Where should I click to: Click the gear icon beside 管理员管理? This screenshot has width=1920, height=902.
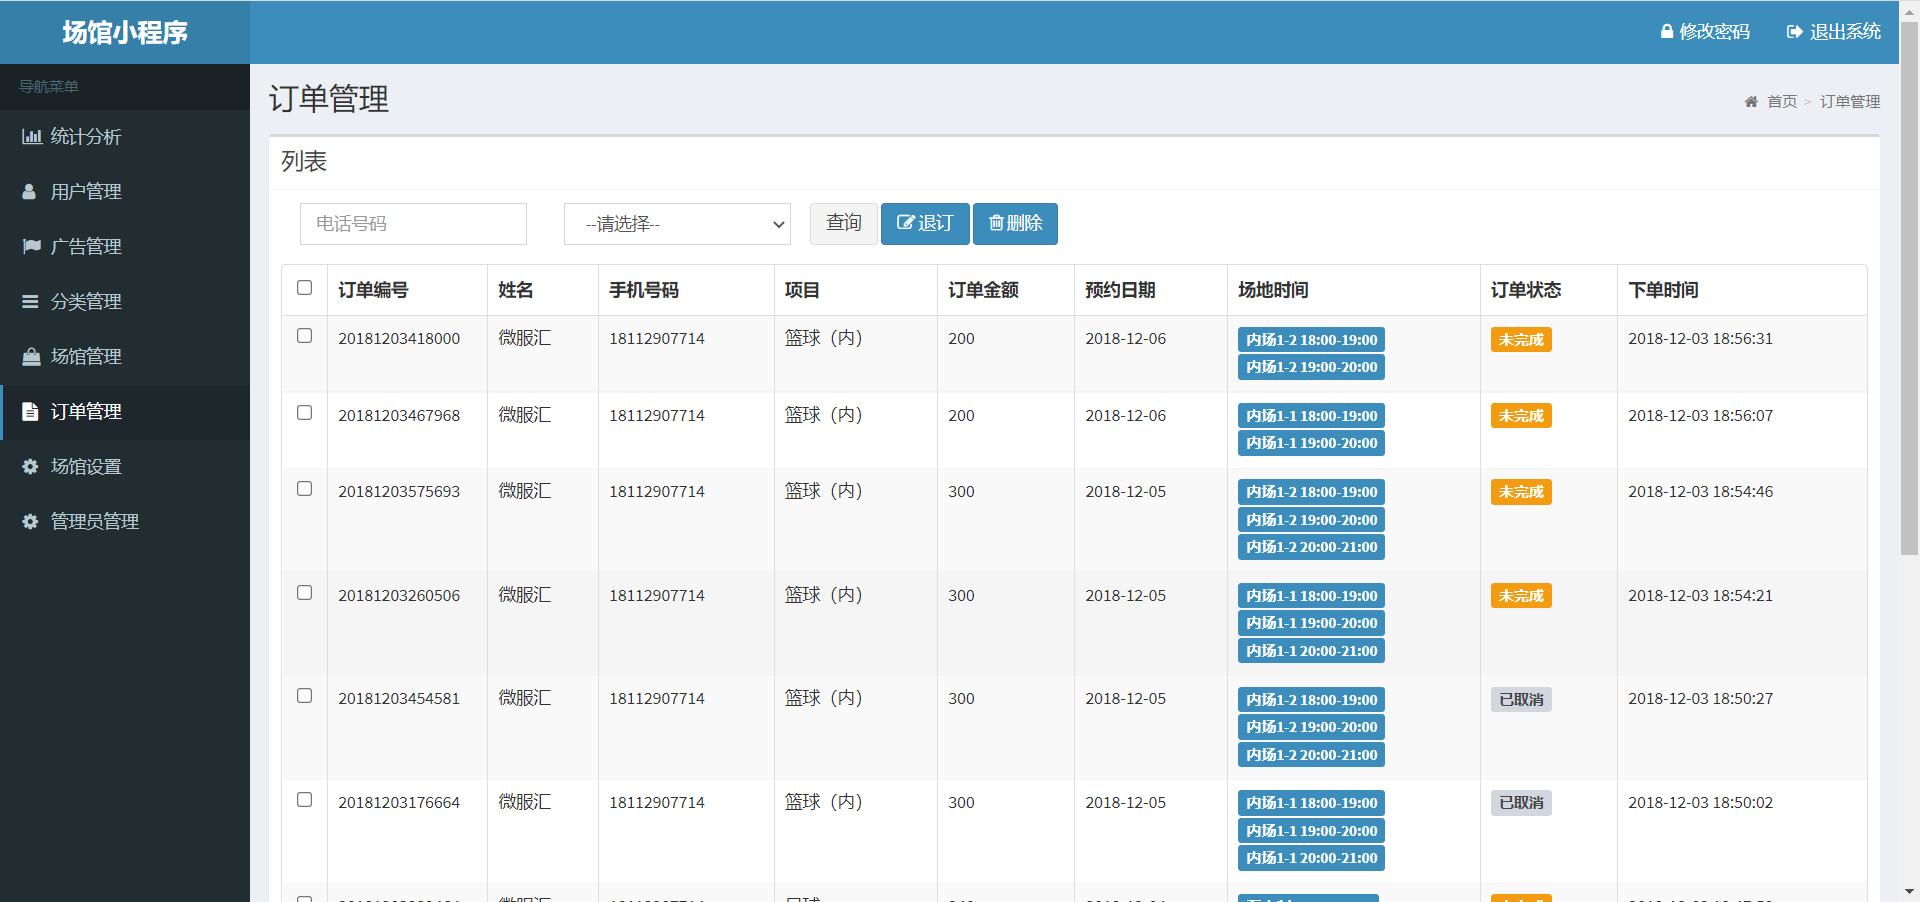(30, 522)
